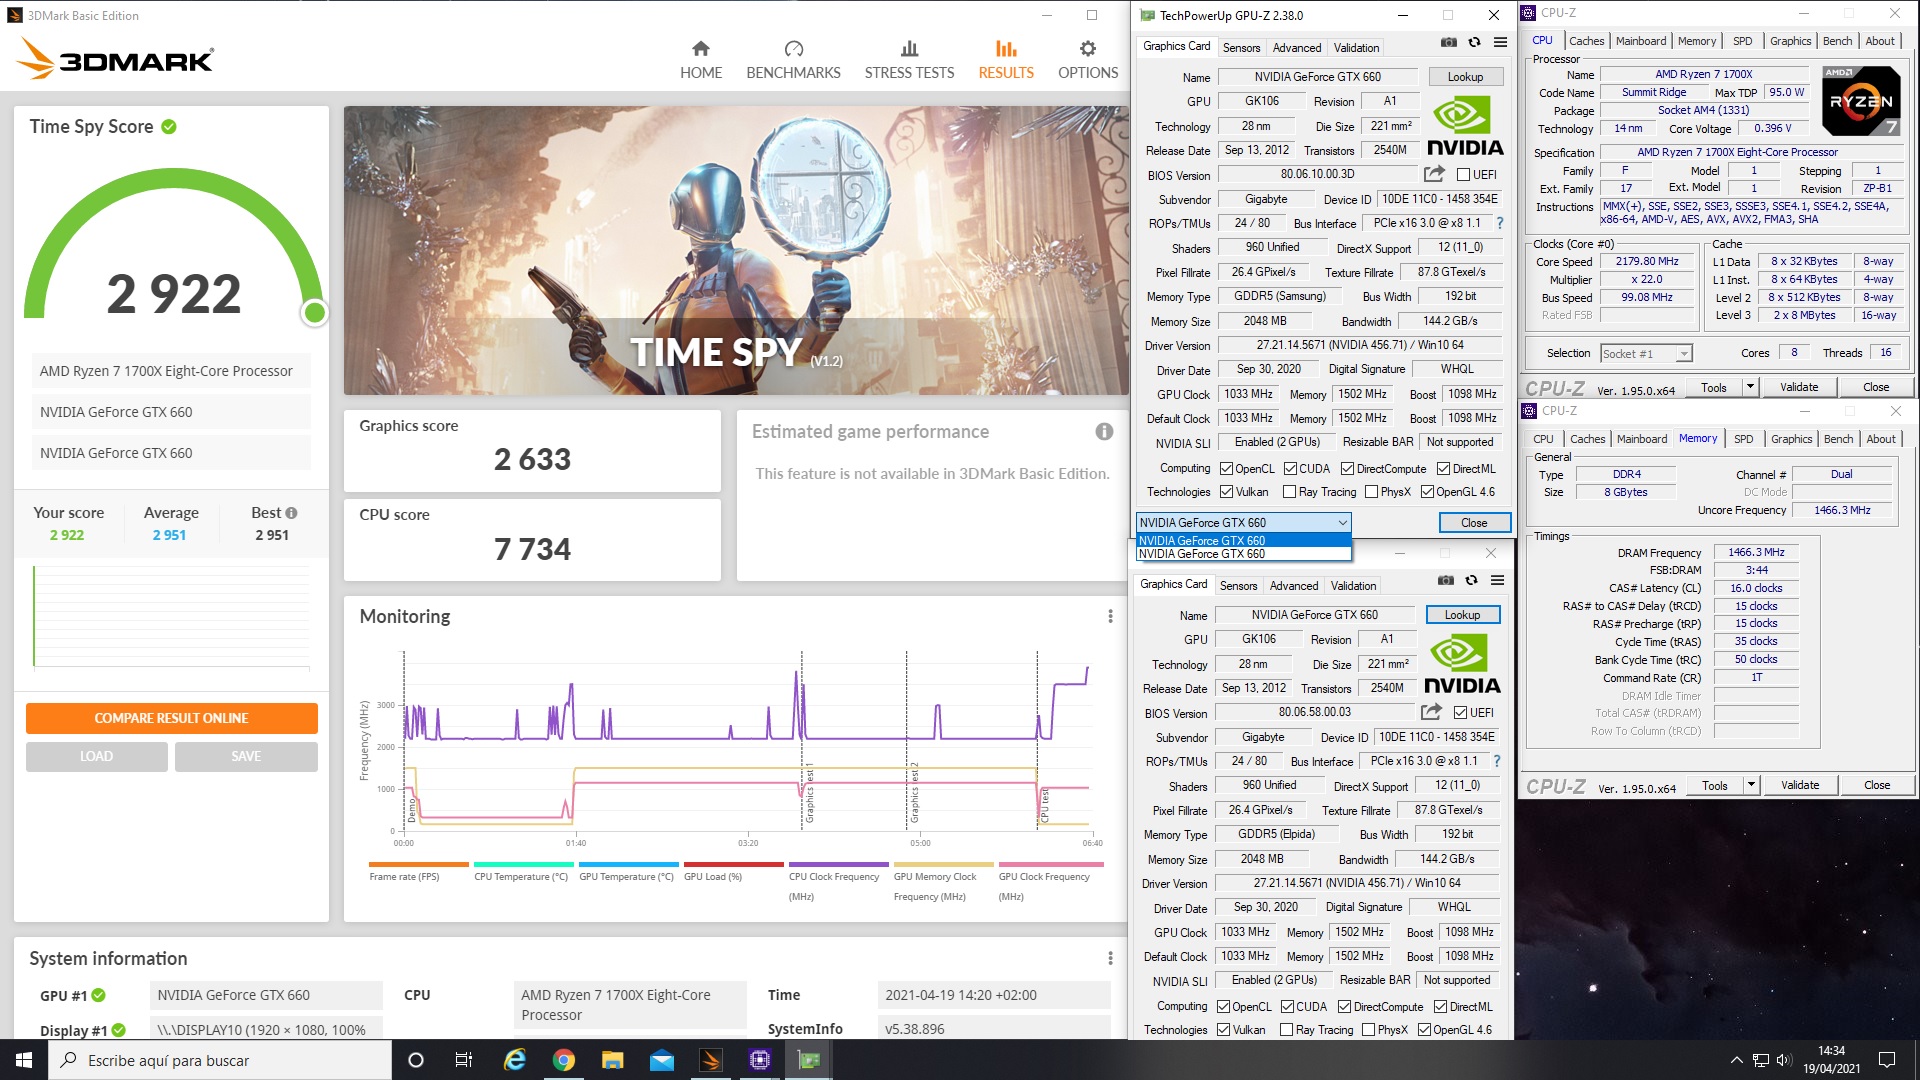Click the Bus Interface question mark in upper GPU-Z
The width and height of the screenshot is (1920, 1080).
coord(1499,223)
